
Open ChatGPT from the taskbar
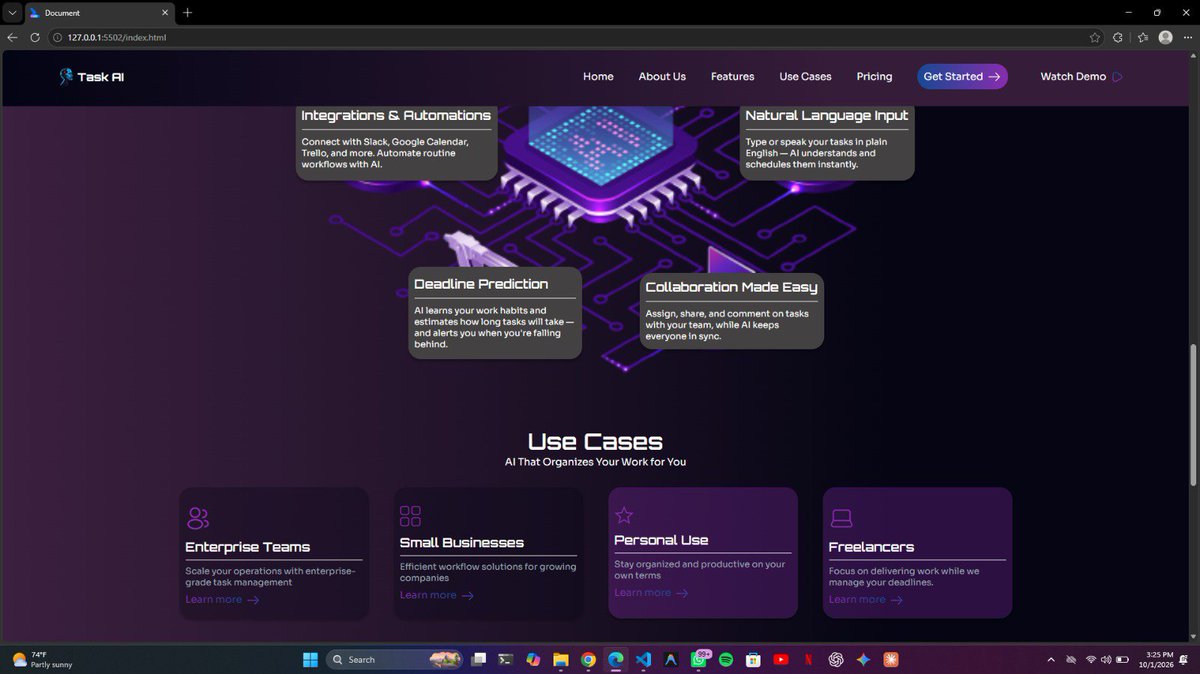coord(836,659)
